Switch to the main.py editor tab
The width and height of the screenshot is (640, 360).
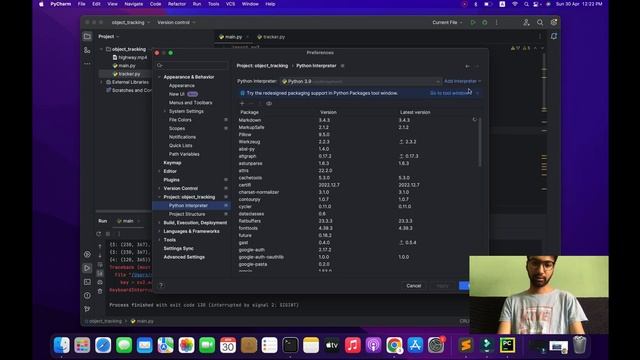click(233, 37)
